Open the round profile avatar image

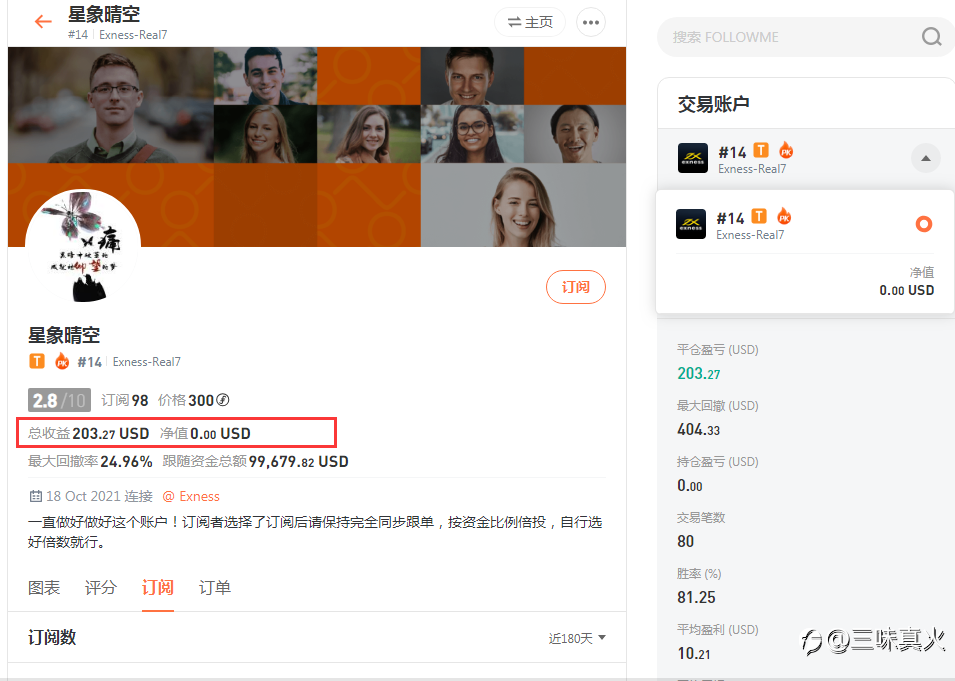click(83, 247)
